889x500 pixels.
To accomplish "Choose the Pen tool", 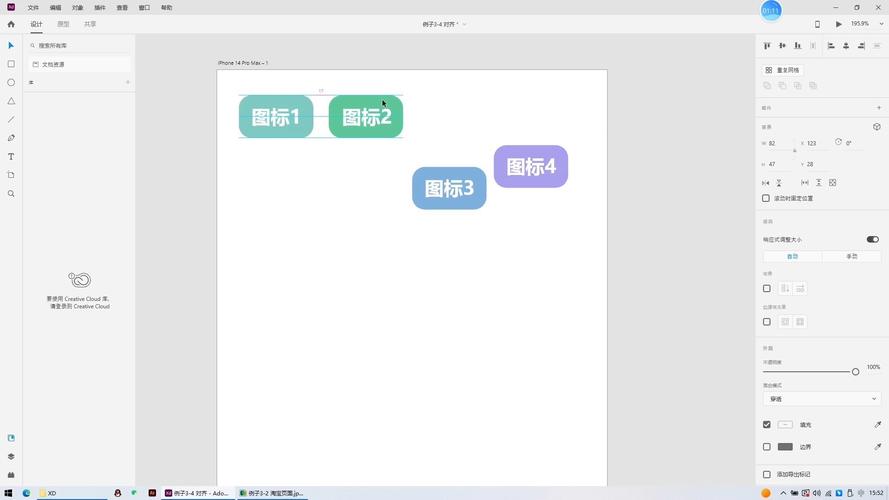I will coord(11,138).
